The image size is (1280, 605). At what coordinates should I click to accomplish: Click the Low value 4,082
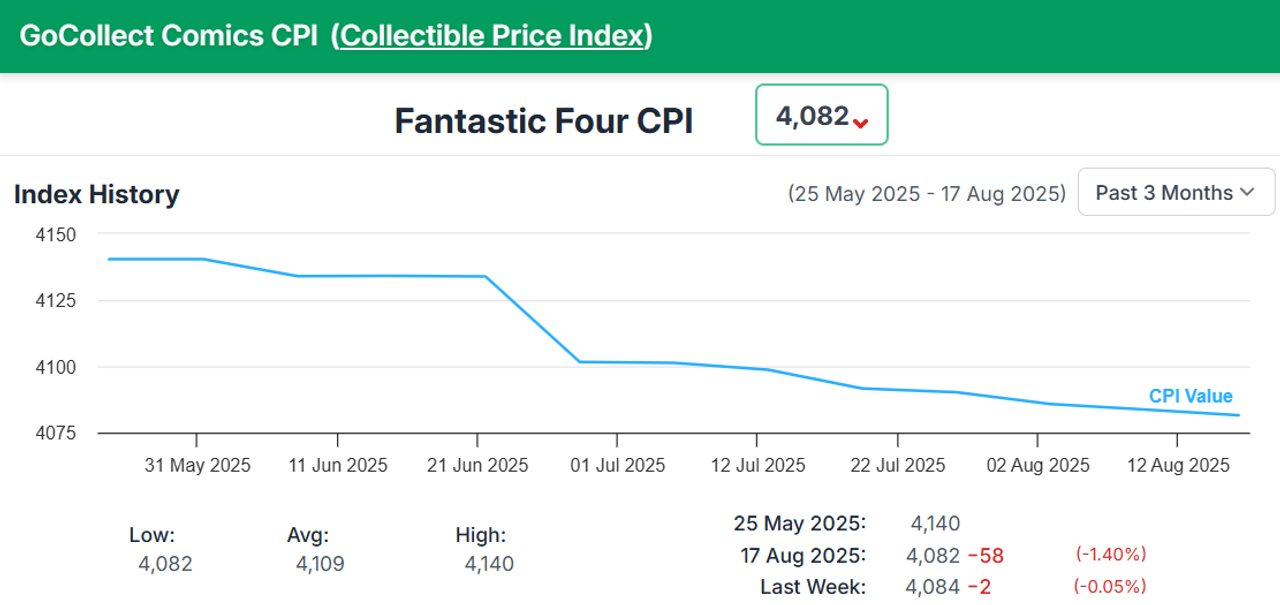coord(165,564)
